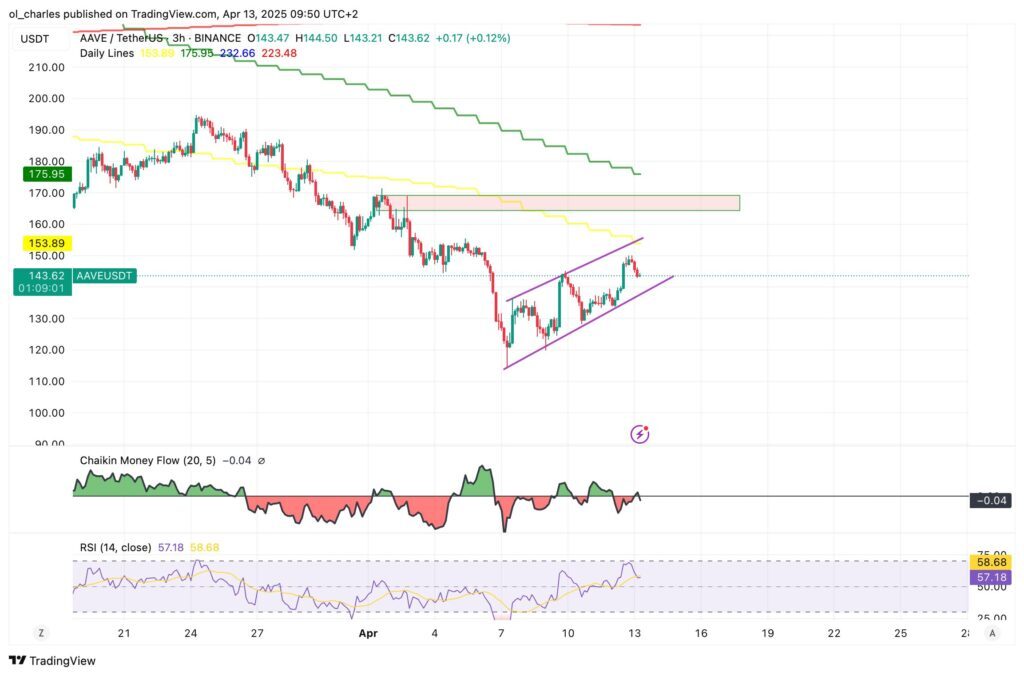Screen dimensions: 1024x676
Task: Open the AAVE / TetherUS symbol legend
Action: 122,38
